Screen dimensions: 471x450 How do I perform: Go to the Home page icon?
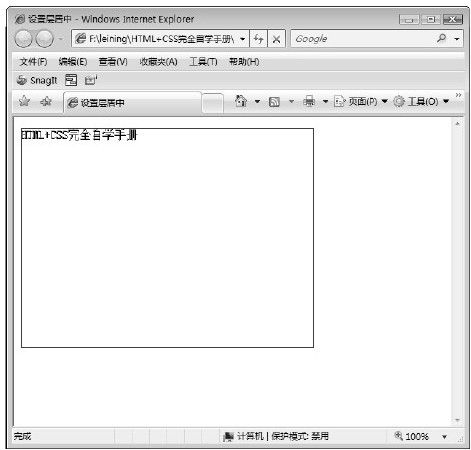[x=241, y=101]
